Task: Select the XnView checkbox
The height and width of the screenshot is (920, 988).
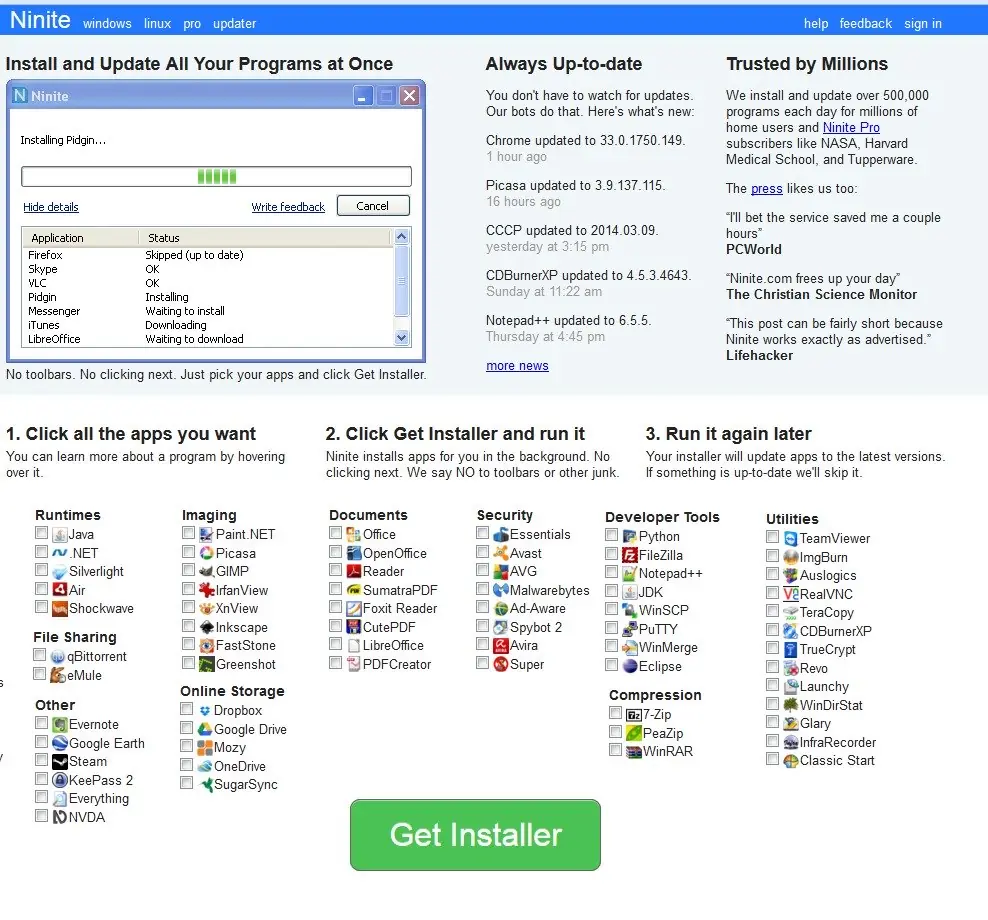Action: click(x=188, y=607)
